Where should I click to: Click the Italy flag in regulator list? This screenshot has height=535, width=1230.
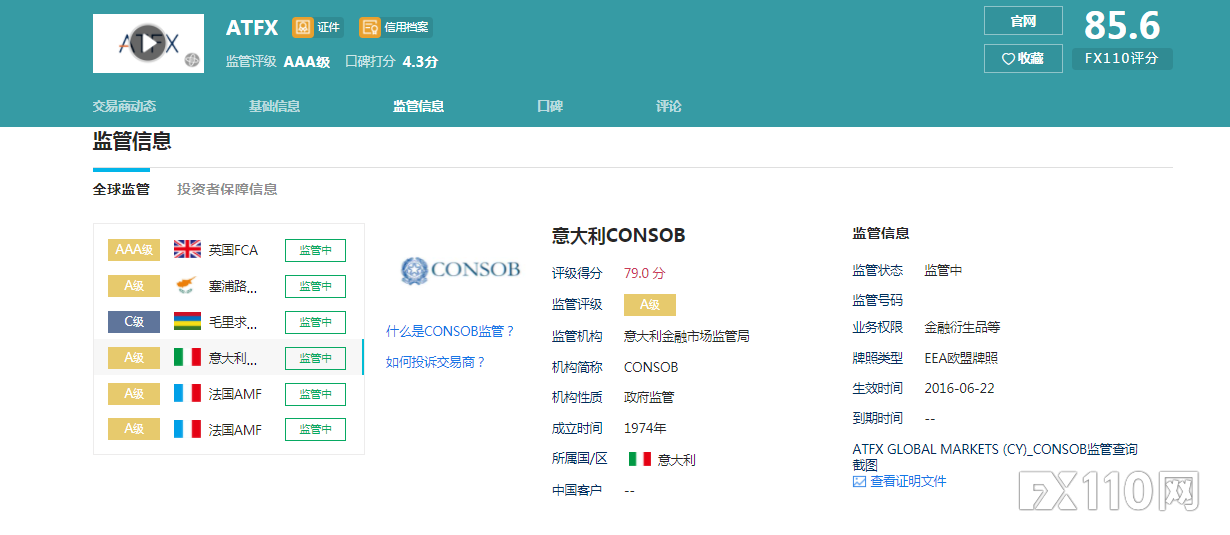point(187,358)
